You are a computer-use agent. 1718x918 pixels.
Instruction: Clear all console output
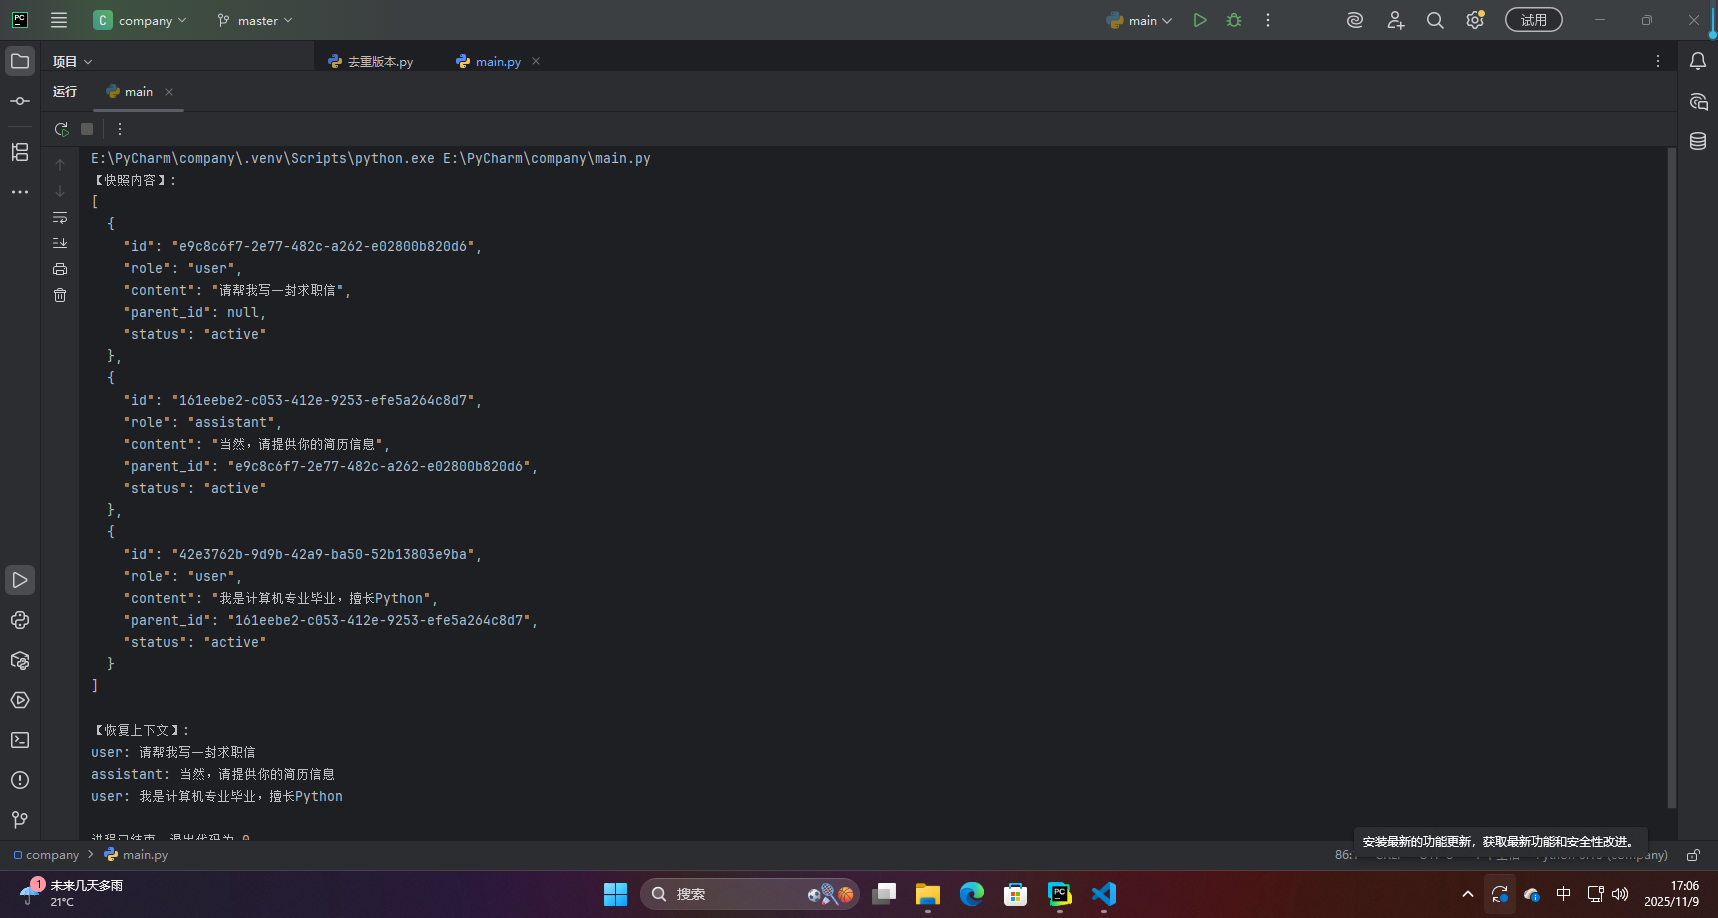point(60,295)
